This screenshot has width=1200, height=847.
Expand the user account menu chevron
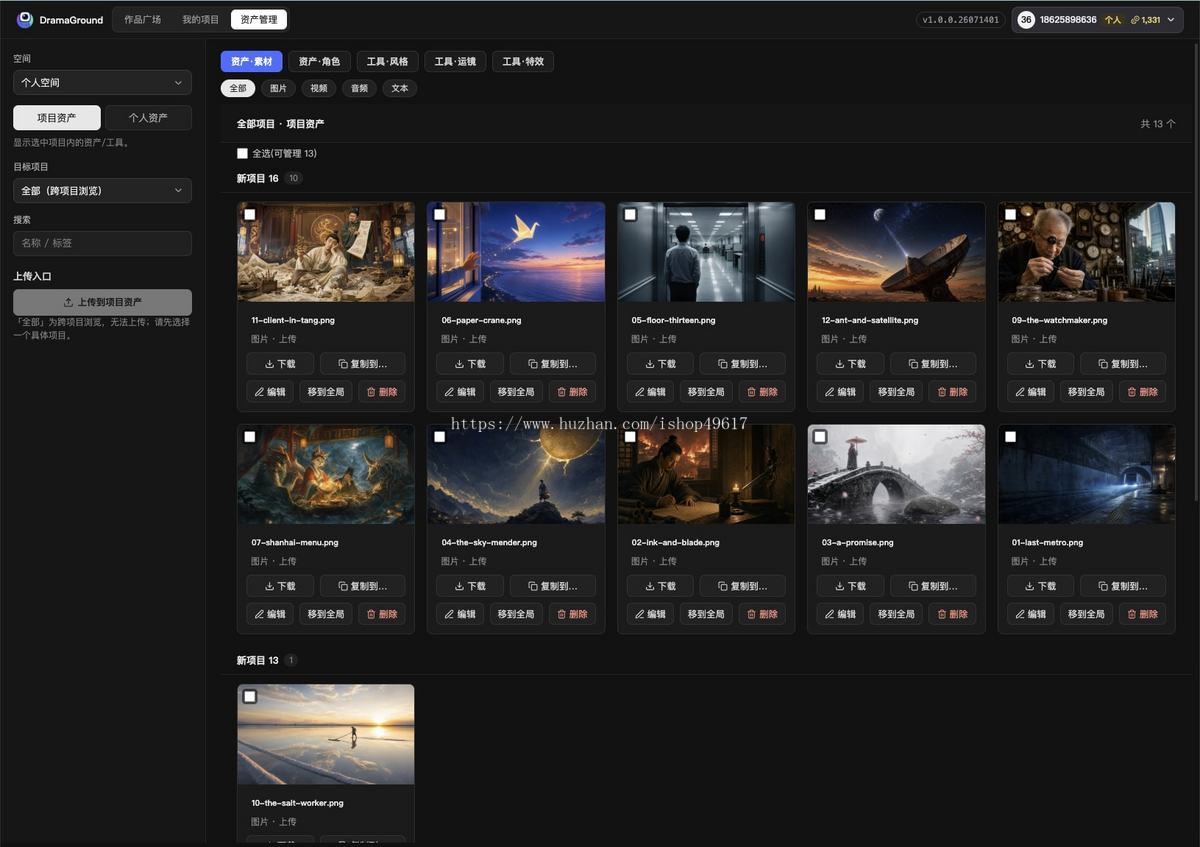[x=1171, y=20]
